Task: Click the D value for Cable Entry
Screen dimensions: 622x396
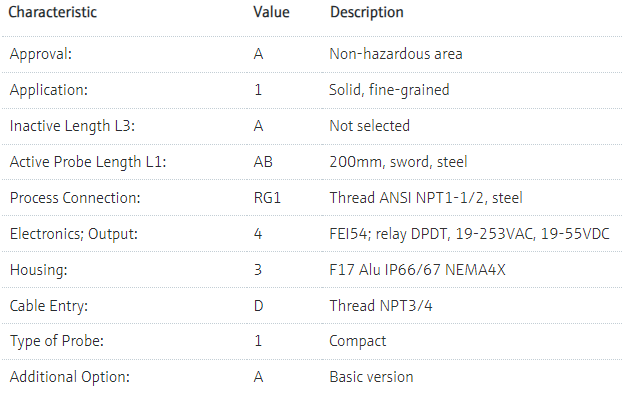Action: [x=258, y=306]
